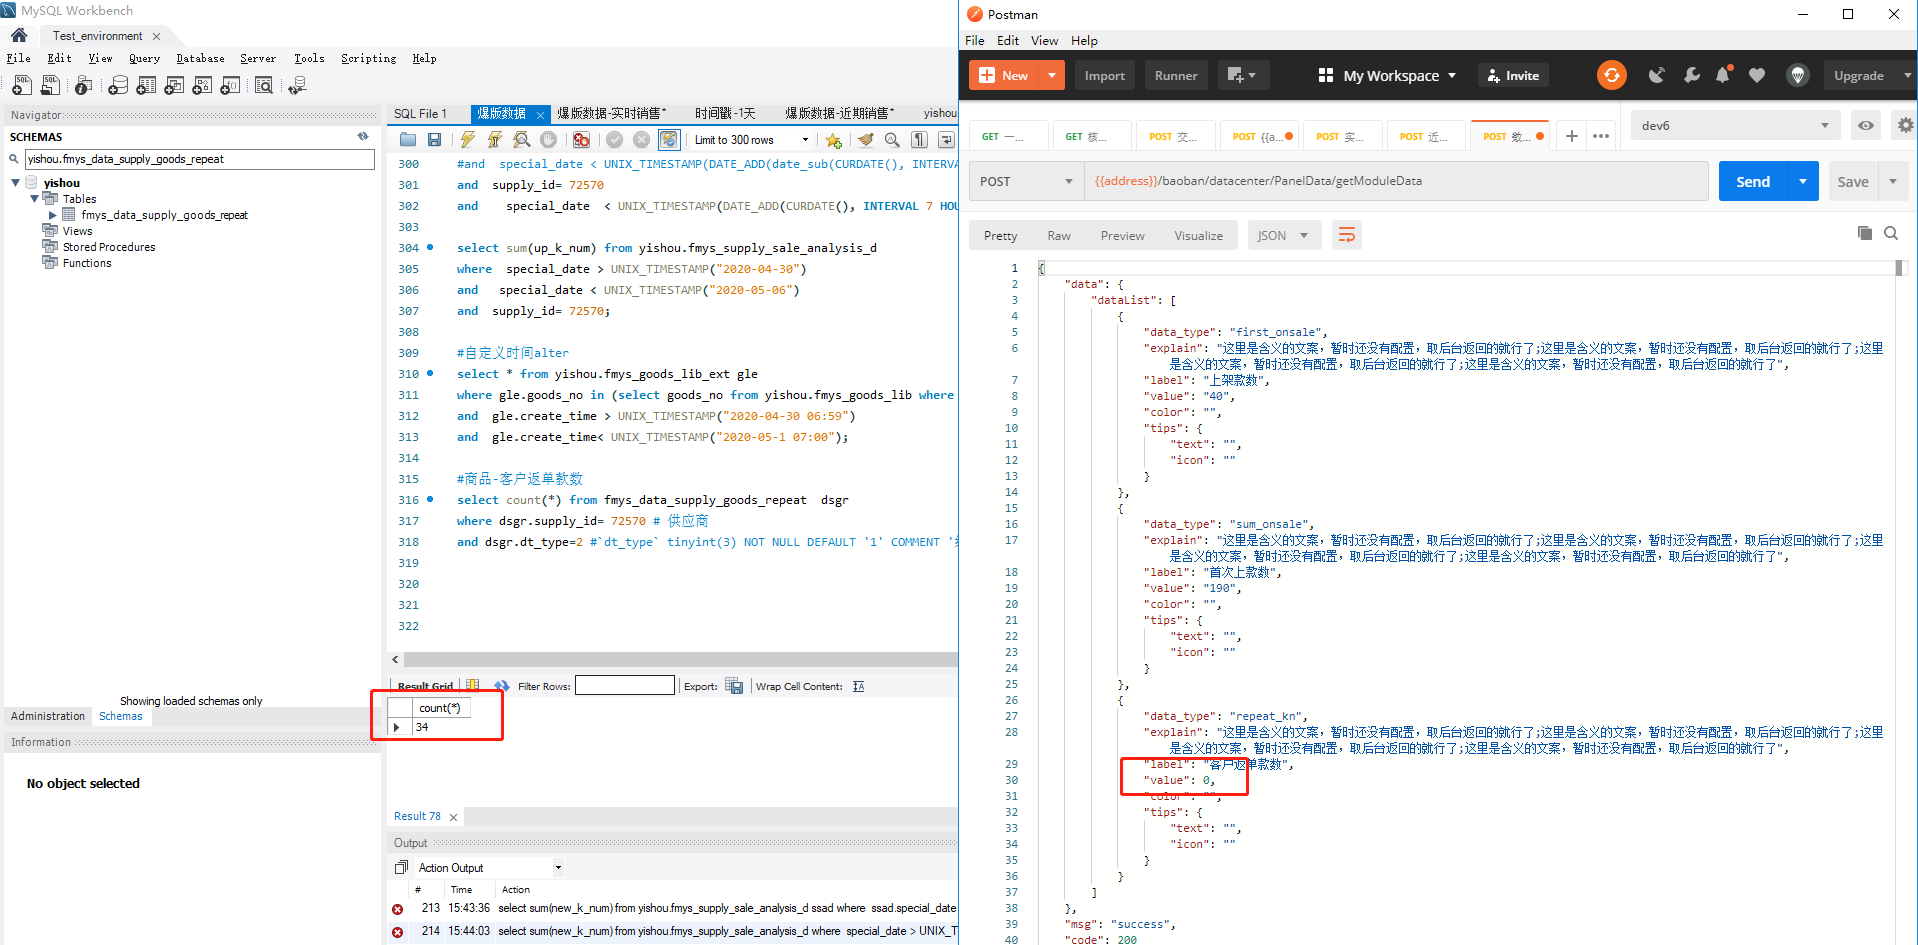Click the new SQL tab icon in MySQL Workbench

tap(22, 86)
